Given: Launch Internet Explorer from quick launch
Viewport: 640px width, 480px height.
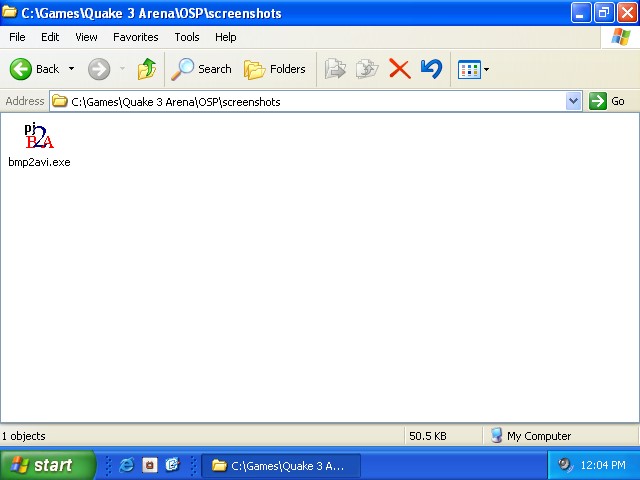Looking at the screenshot, I should pyautogui.click(x=127, y=465).
